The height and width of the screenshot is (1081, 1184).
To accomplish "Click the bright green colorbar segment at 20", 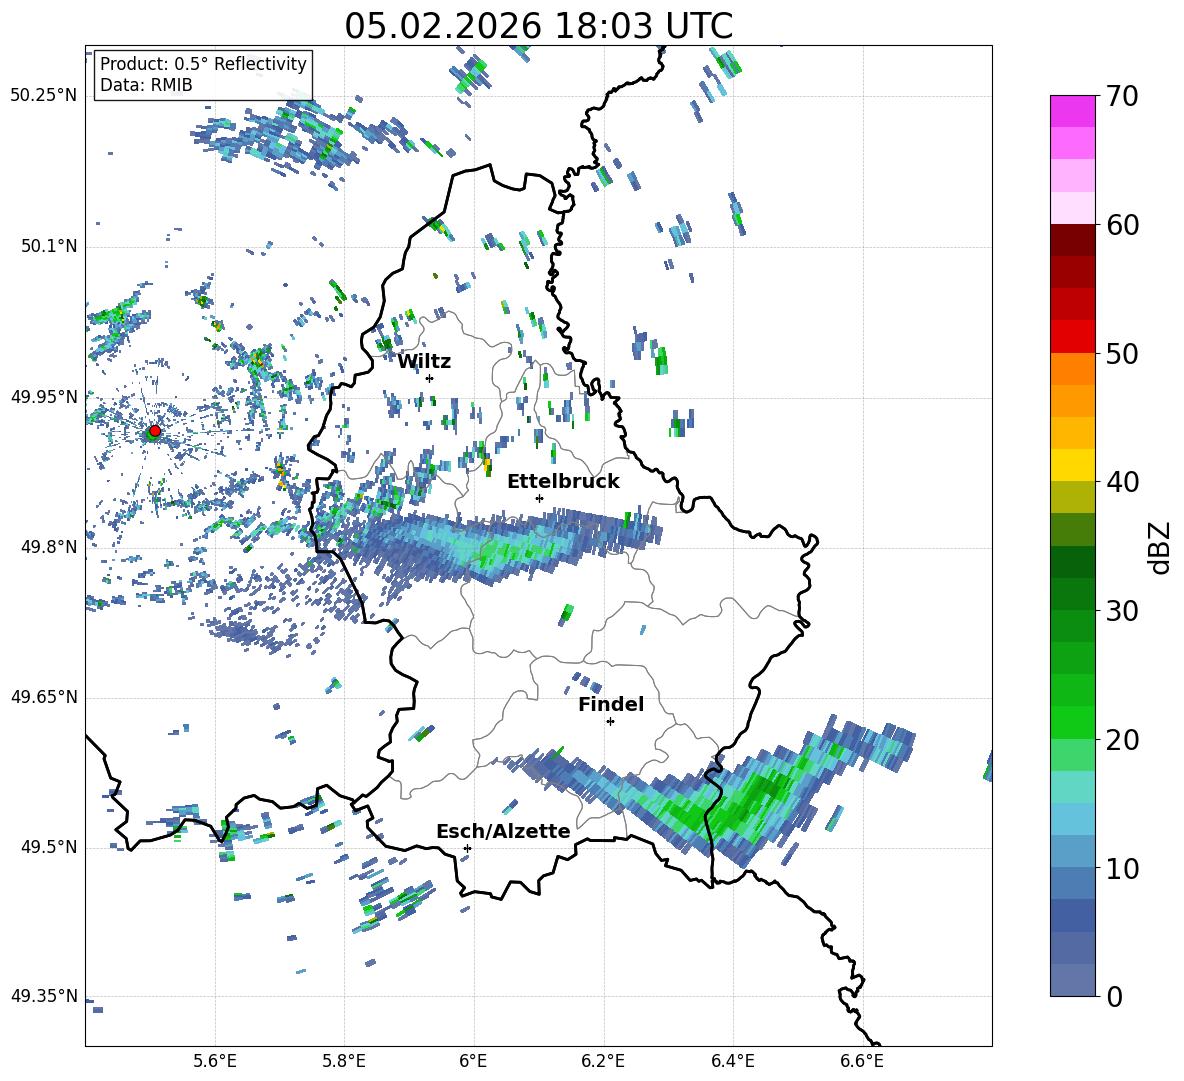I will [x=1073, y=722].
